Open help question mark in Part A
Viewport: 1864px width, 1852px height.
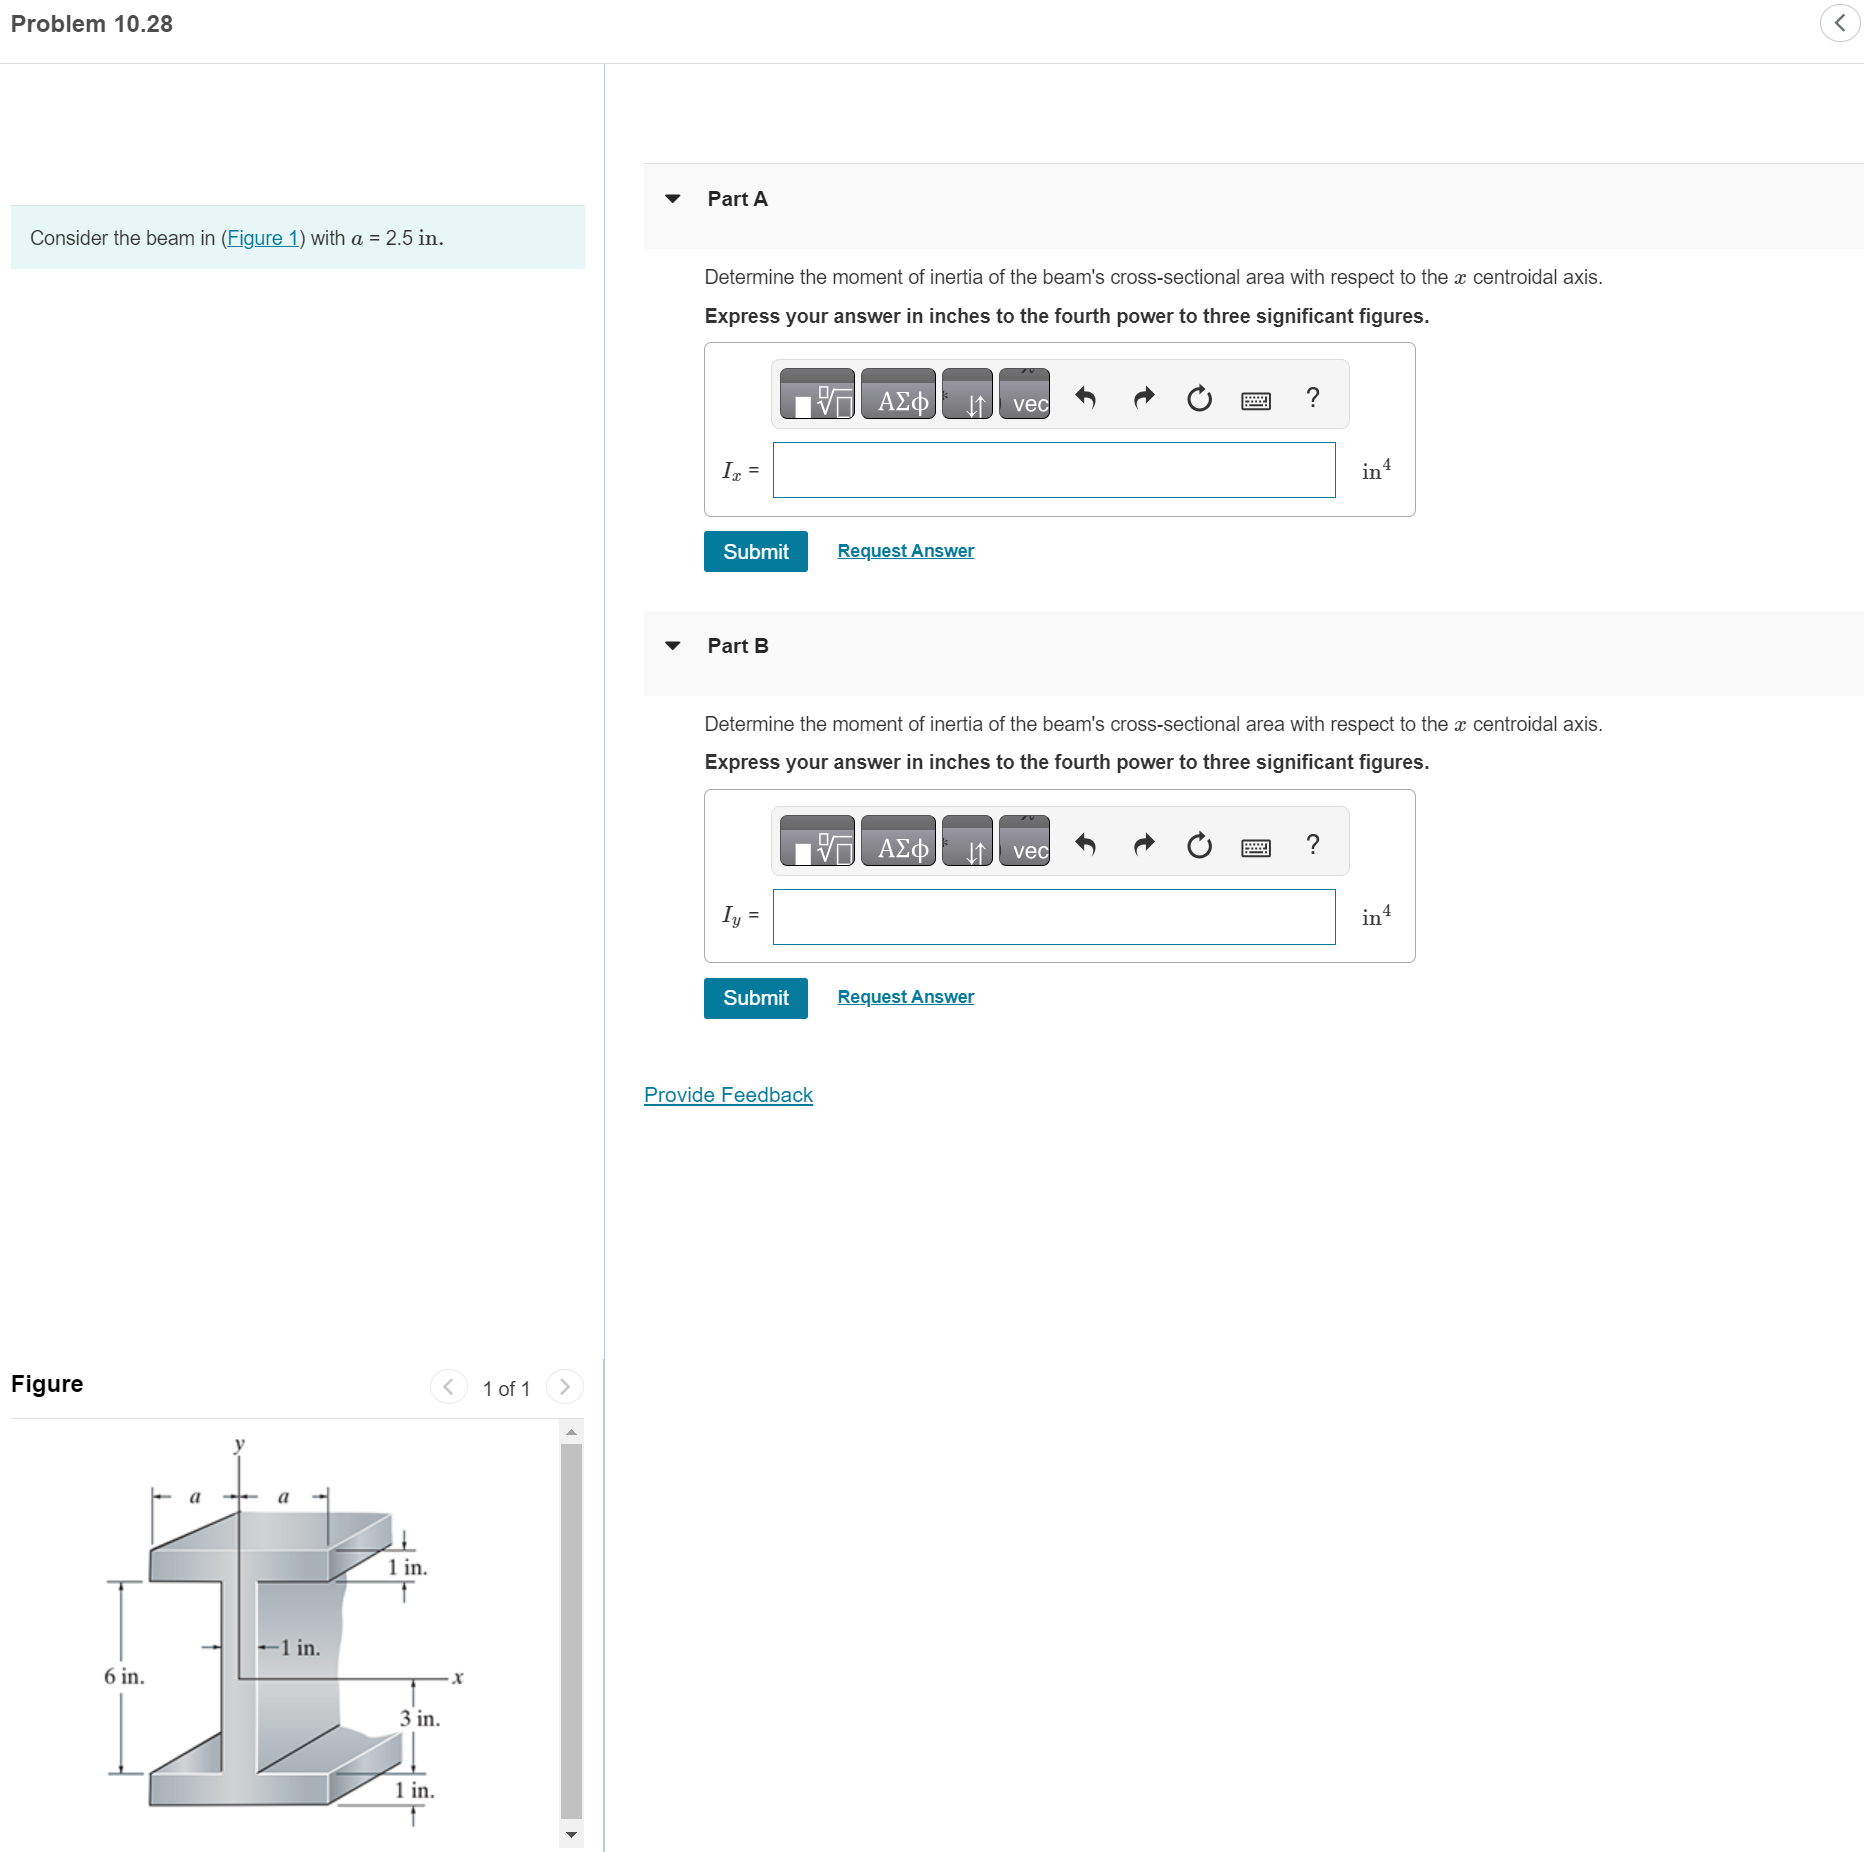(1313, 398)
